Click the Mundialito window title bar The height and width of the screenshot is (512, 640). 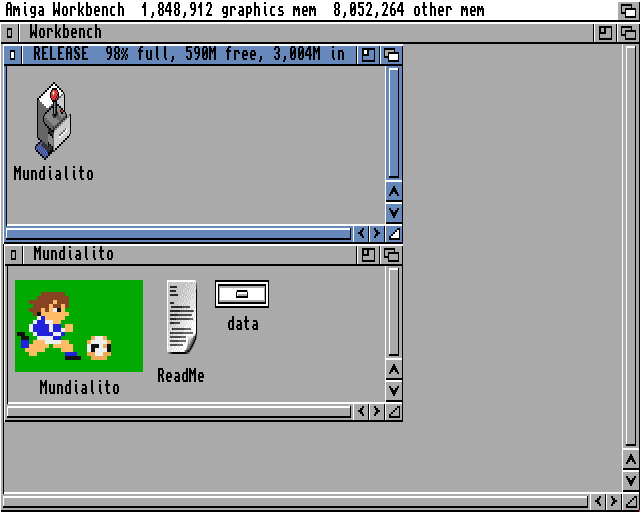tap(189, 255)
